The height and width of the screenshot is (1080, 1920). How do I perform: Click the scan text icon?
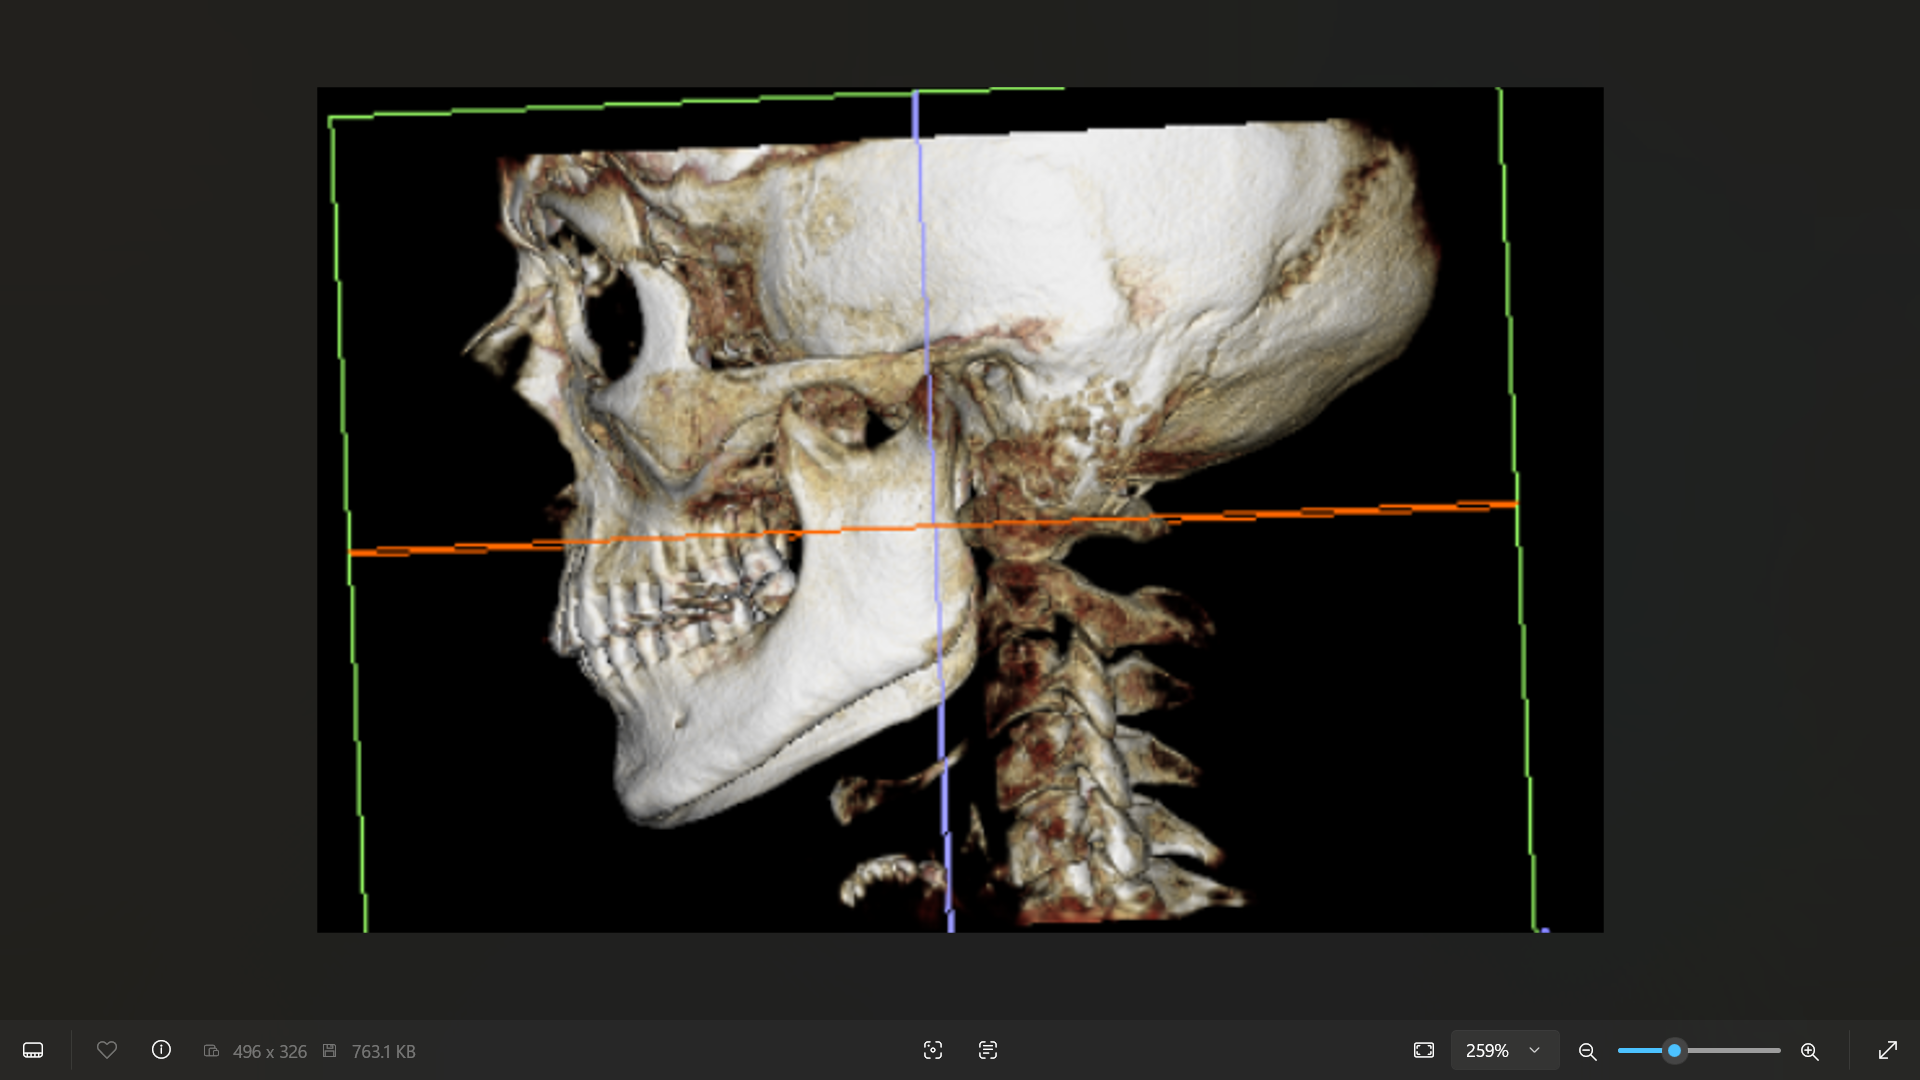click(x=988, y=1050)
